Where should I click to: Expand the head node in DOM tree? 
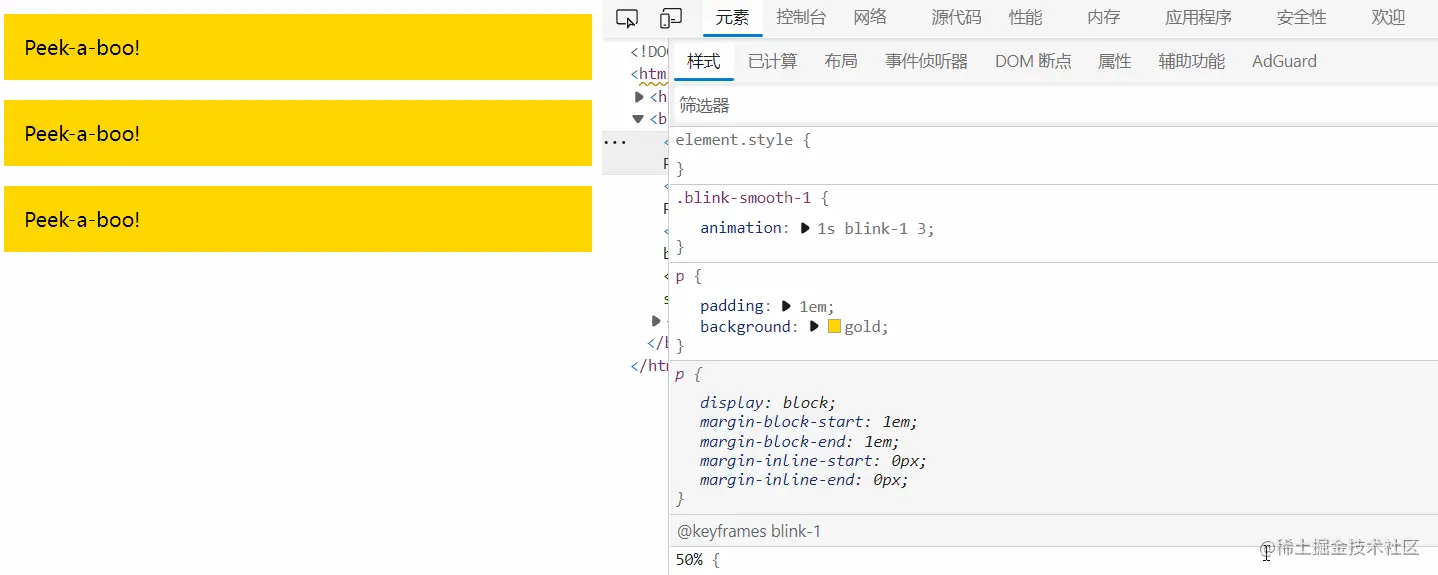(640, 97)
